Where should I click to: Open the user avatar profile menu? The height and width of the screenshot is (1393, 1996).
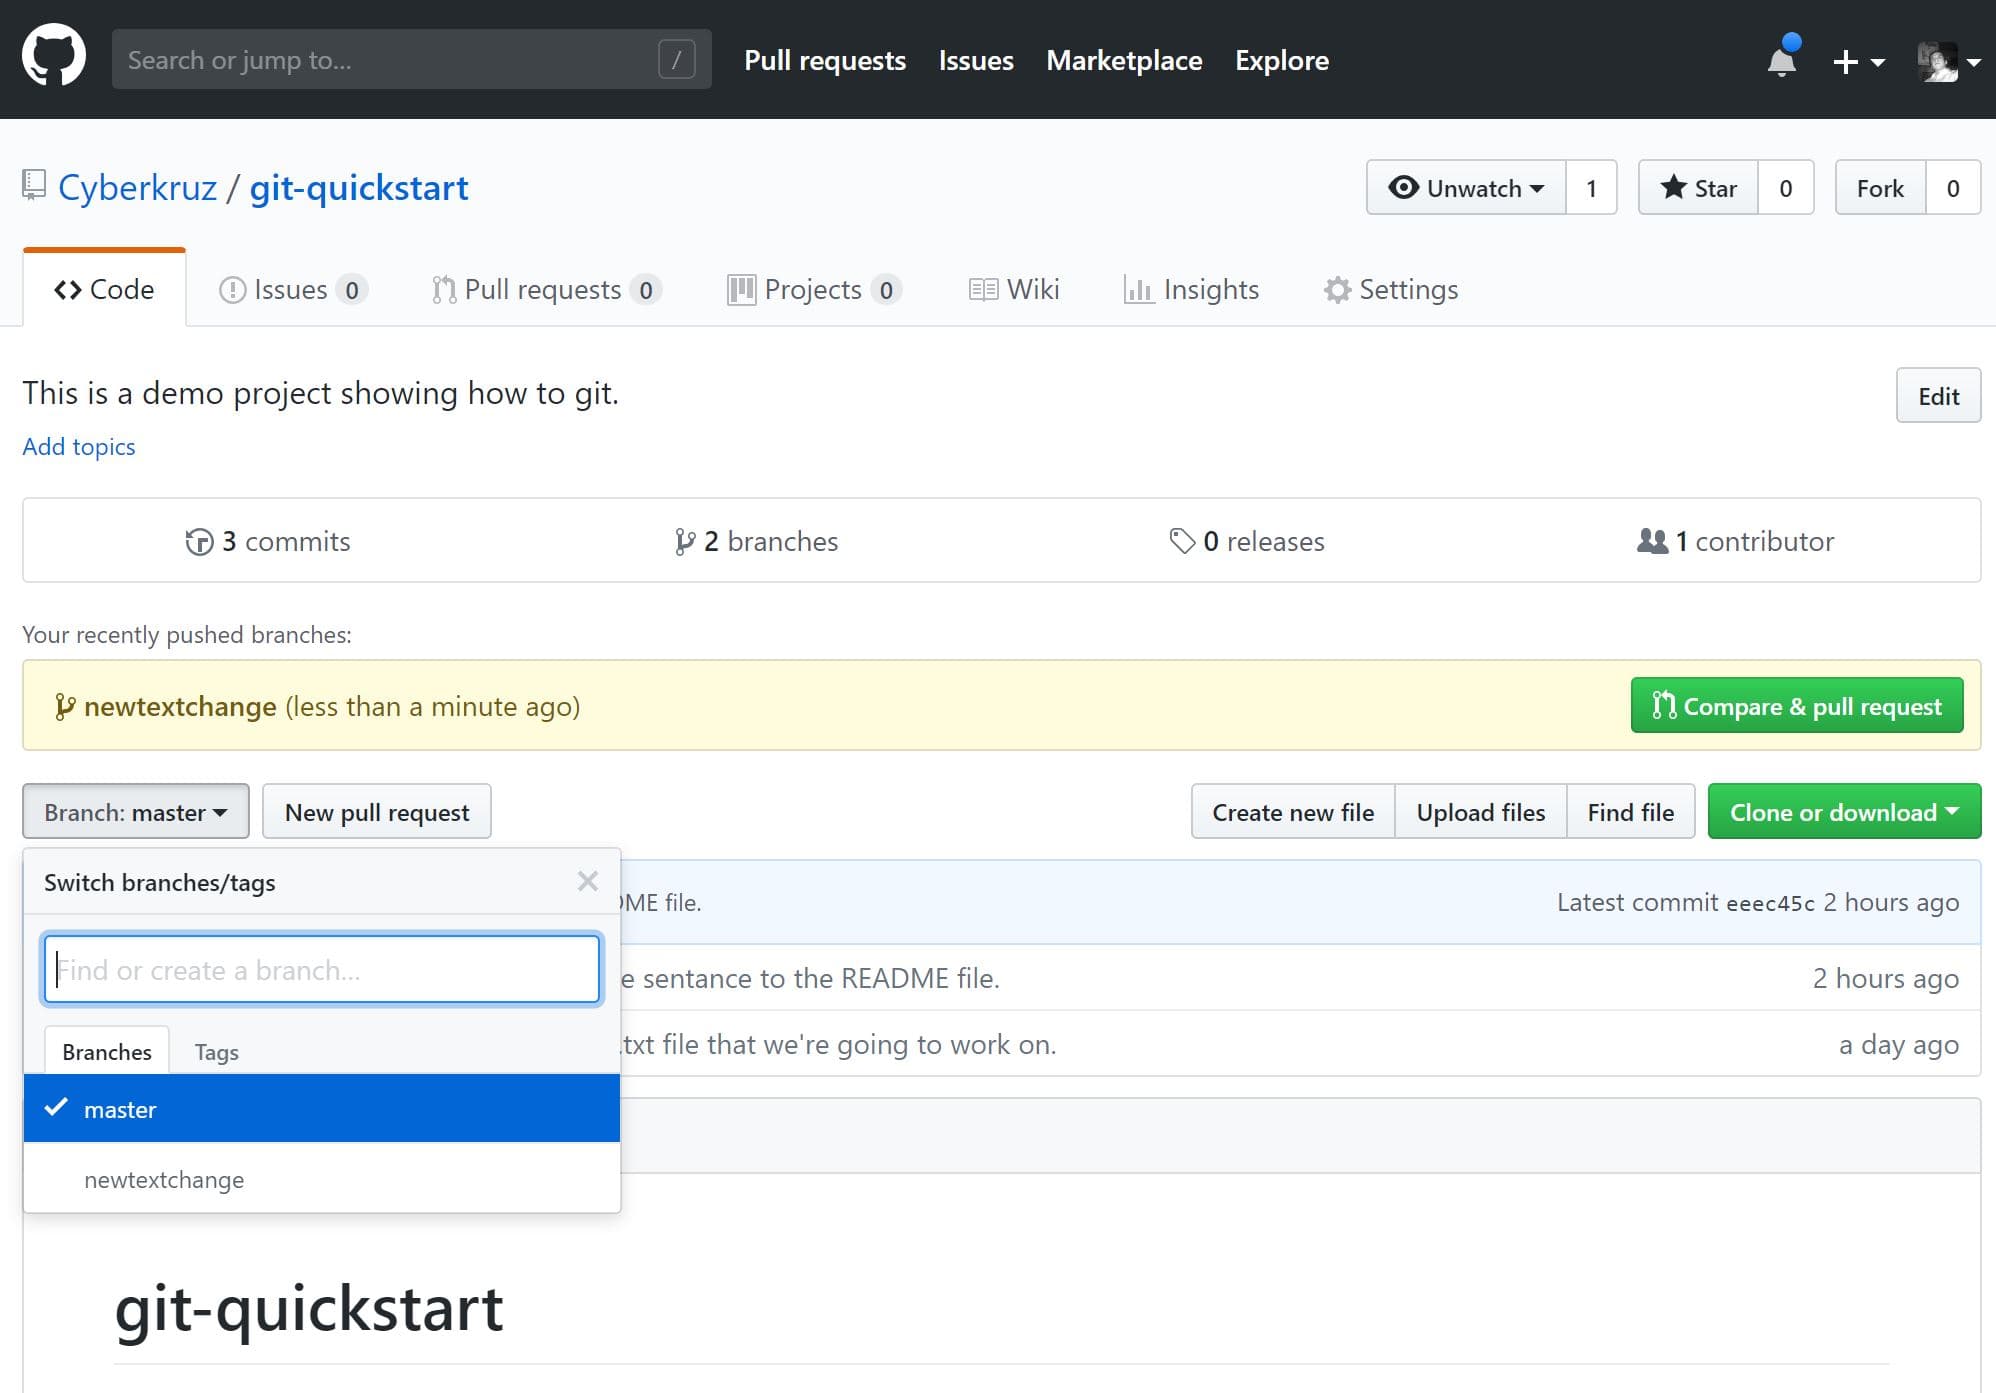point(1948,61)
